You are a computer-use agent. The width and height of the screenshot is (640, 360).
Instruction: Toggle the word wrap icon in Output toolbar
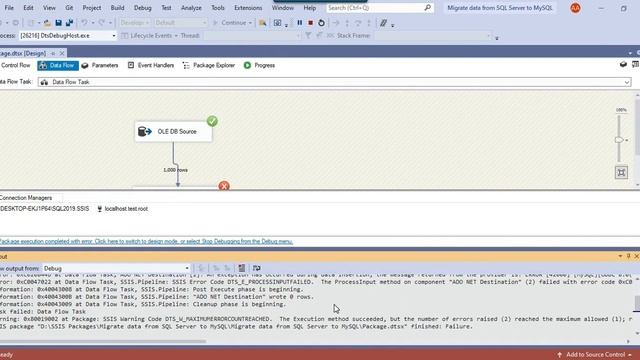tap(256, 268)
